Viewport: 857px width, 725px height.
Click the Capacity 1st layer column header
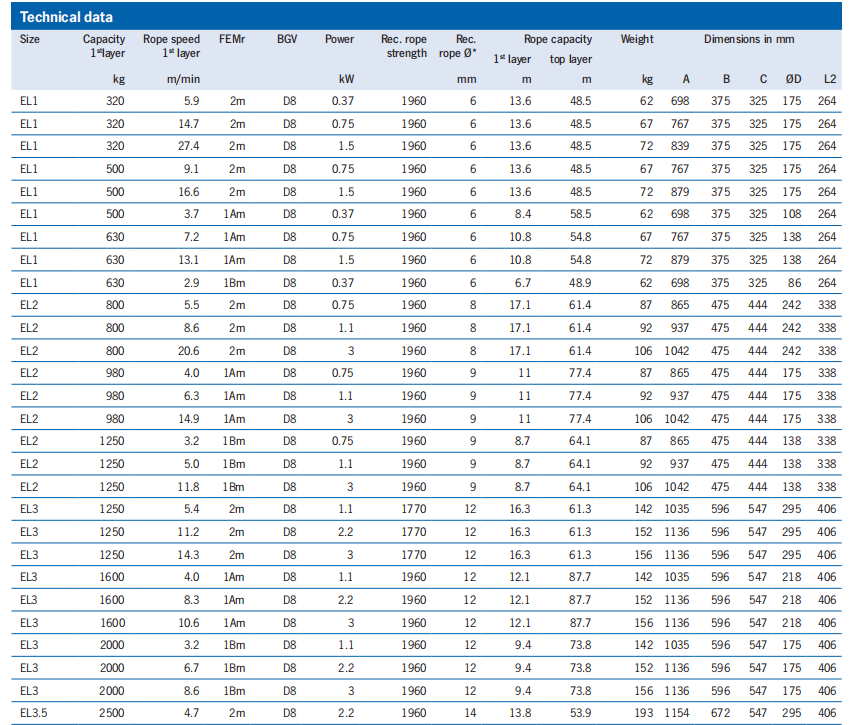coord(104,46)
